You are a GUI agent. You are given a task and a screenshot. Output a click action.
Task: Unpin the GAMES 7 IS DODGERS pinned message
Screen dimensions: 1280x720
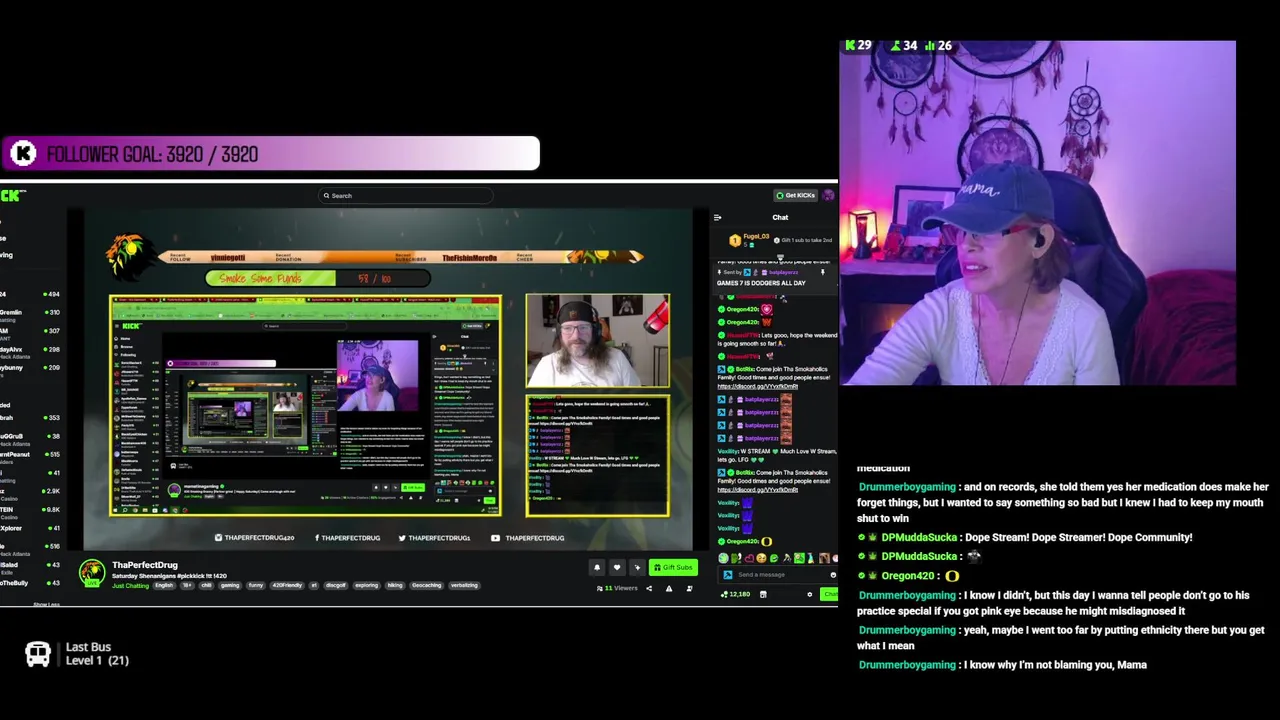click(x=823, y=272)
